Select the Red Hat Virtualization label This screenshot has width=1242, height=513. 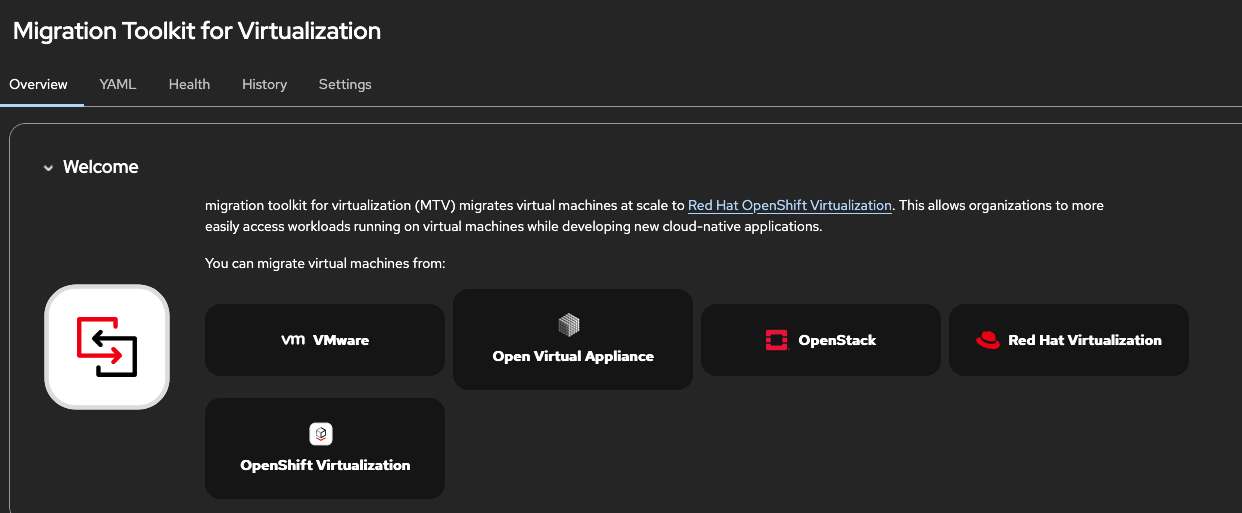pyautogui.click(x=1085, y=340)
